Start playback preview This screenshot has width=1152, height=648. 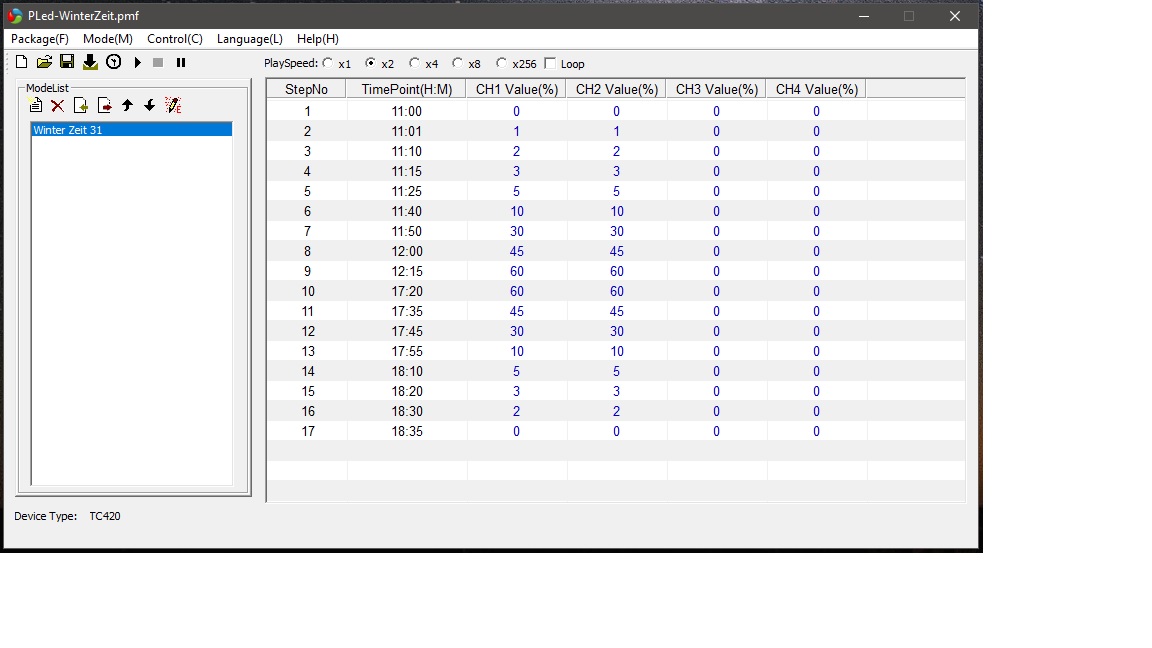pyautogui.click(x=138, y=62)
